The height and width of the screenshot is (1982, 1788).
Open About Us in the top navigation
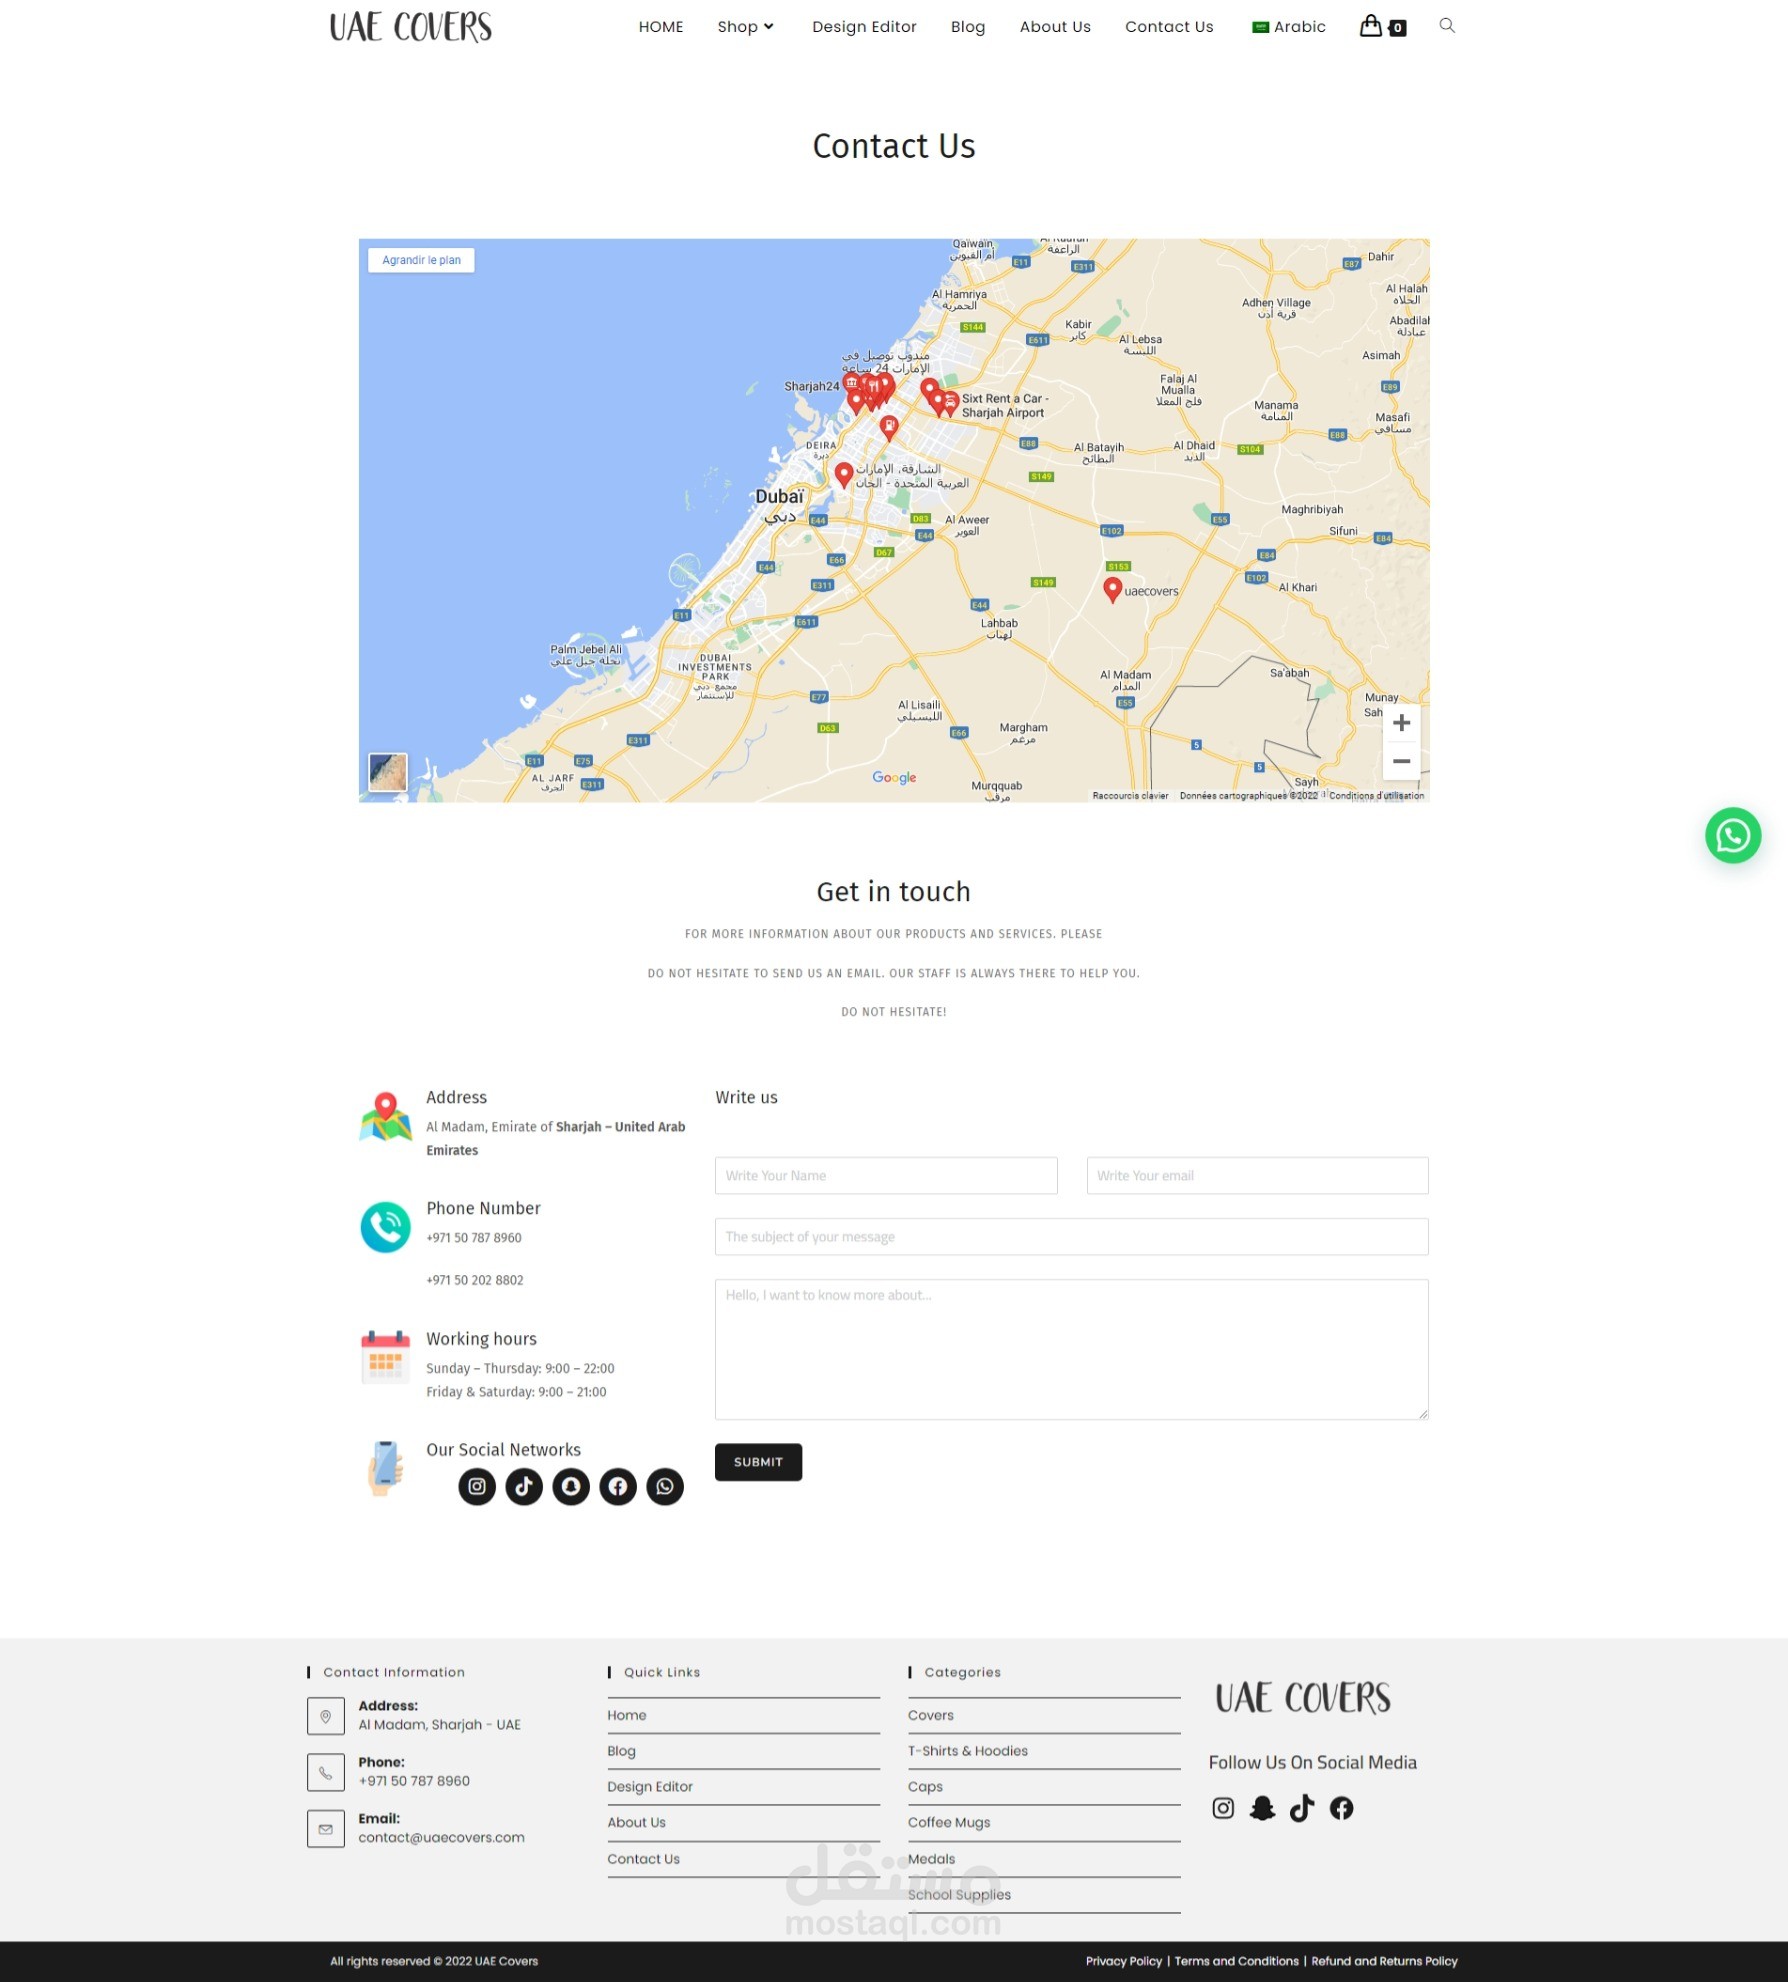[x=1055, y=27]
